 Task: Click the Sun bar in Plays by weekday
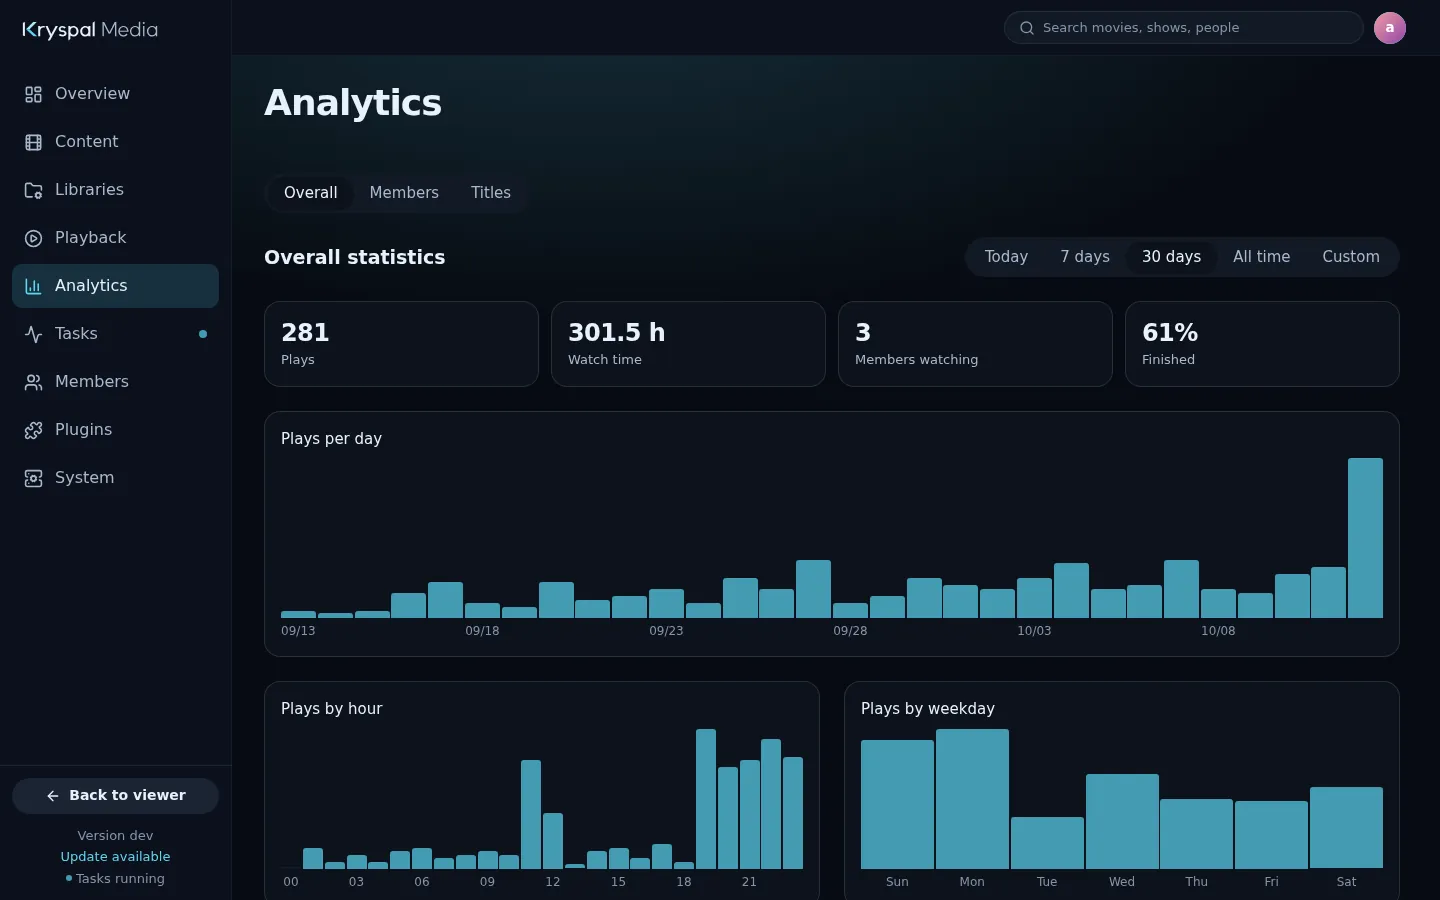897,804
